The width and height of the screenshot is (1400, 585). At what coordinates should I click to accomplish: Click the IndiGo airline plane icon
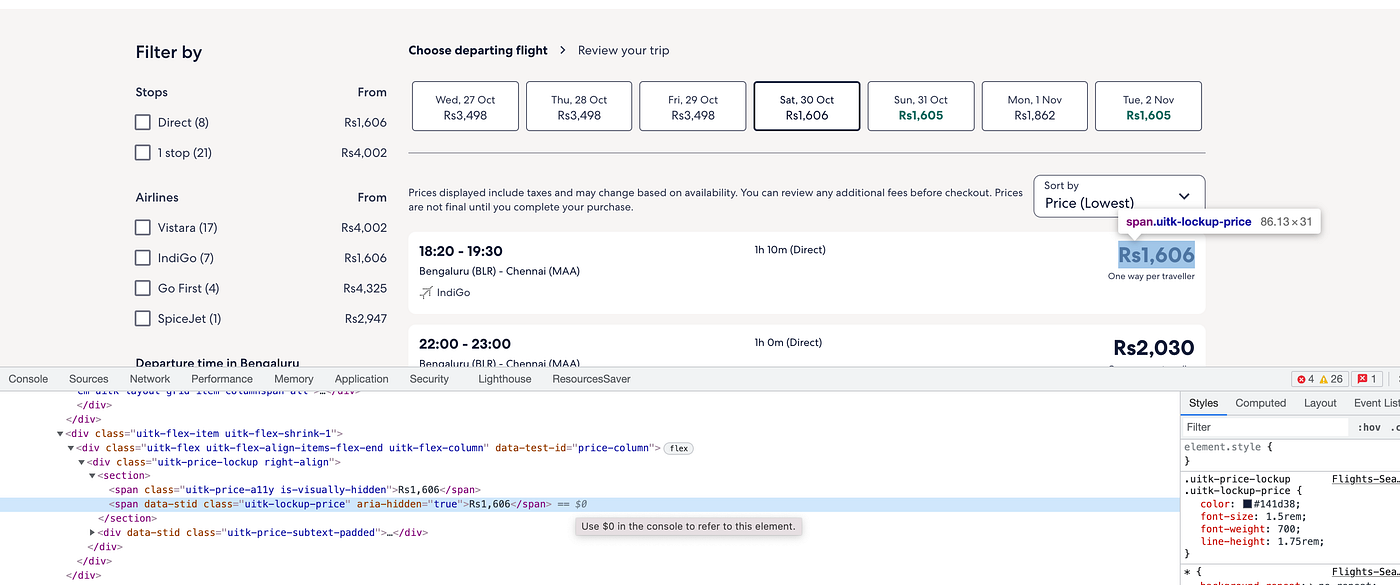(427, 293)
